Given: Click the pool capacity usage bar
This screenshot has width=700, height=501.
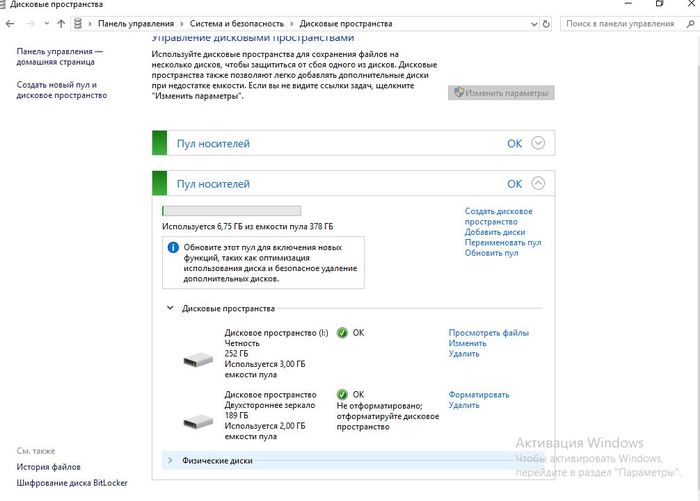Looking at the screenshot, I should point(232,211).
